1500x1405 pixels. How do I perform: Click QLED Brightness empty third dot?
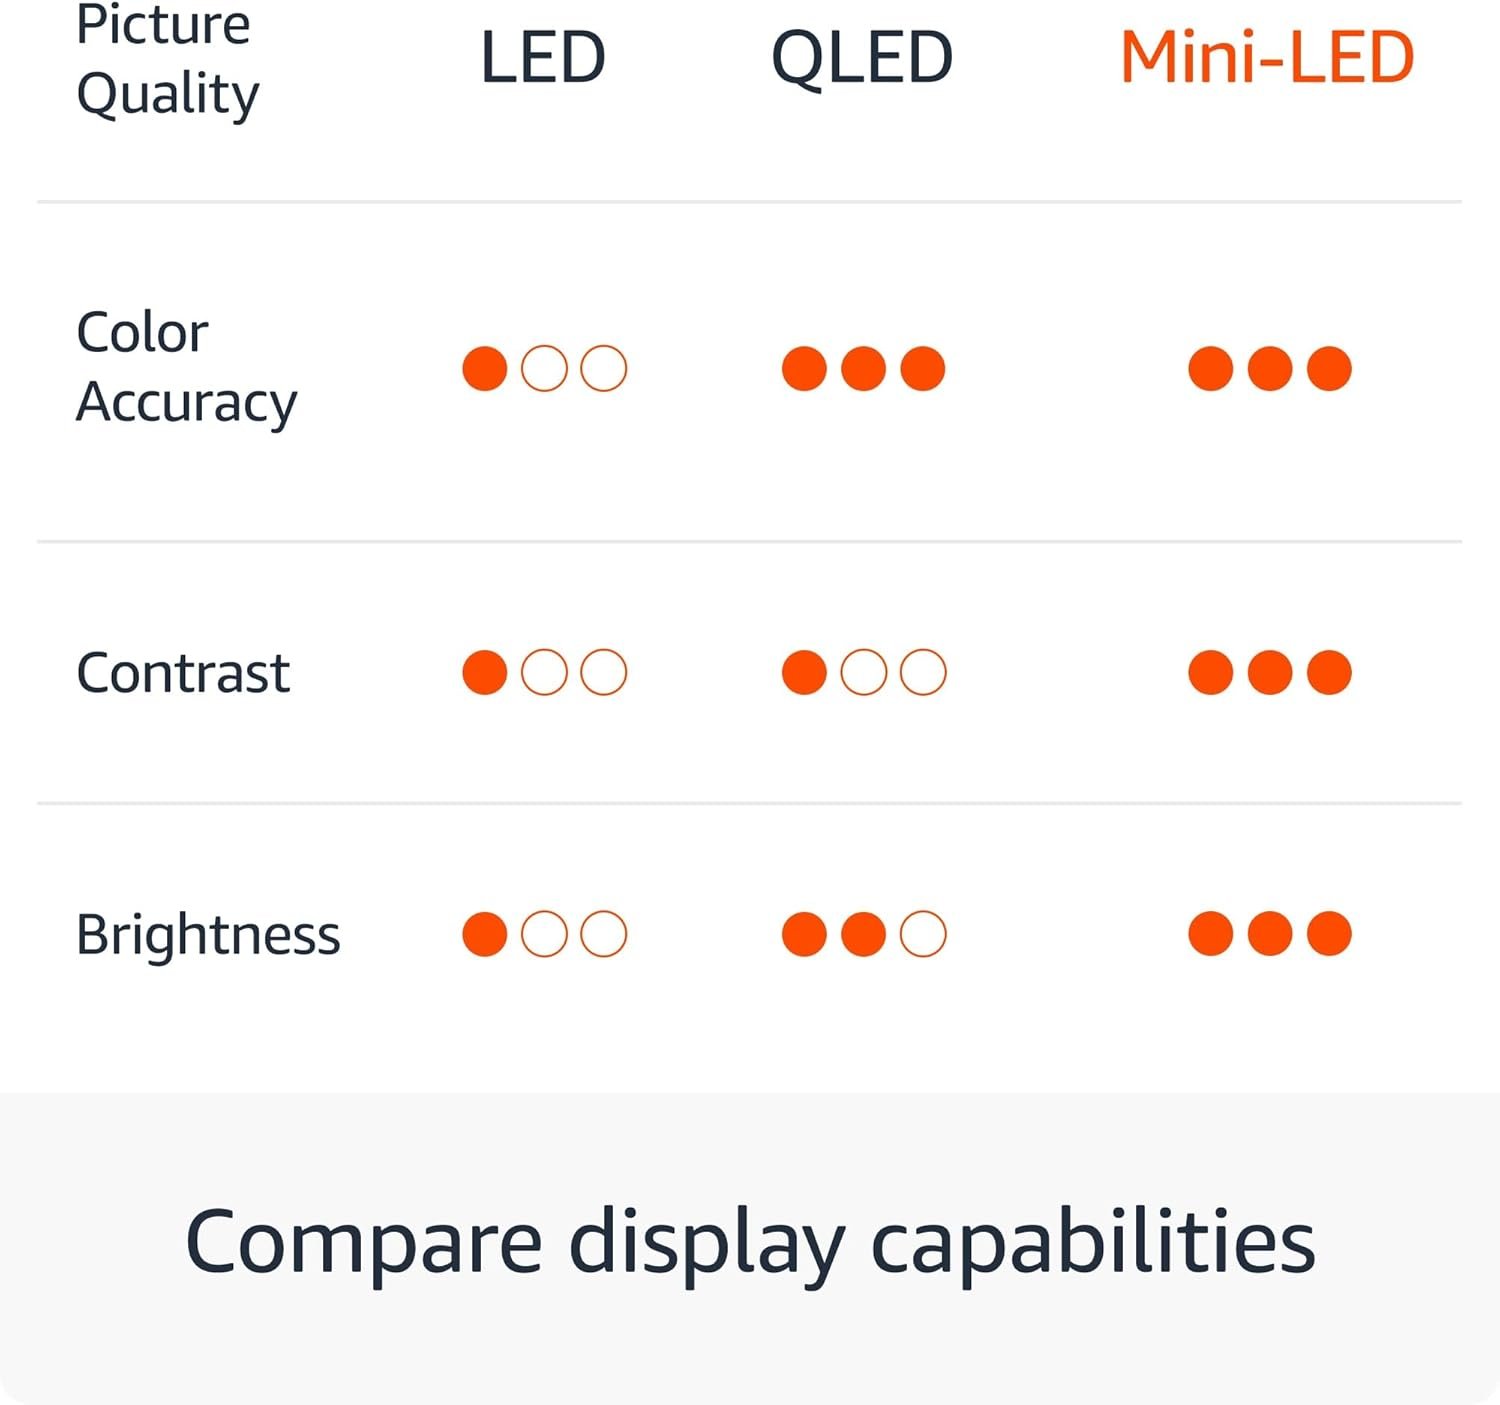(x=923, y=934)
